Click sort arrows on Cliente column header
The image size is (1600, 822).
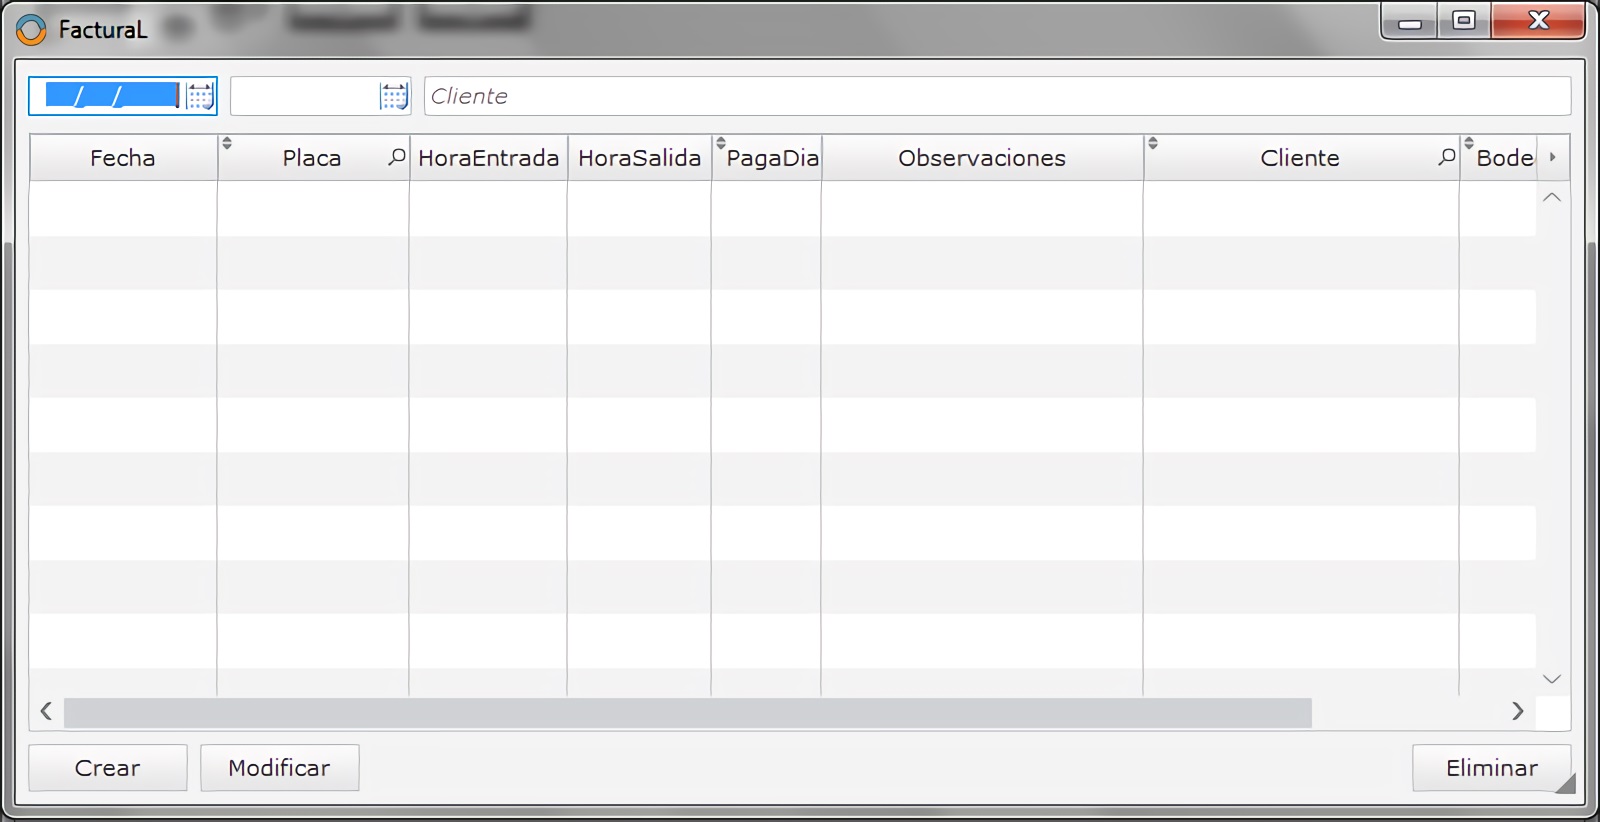pos(1153,144)
